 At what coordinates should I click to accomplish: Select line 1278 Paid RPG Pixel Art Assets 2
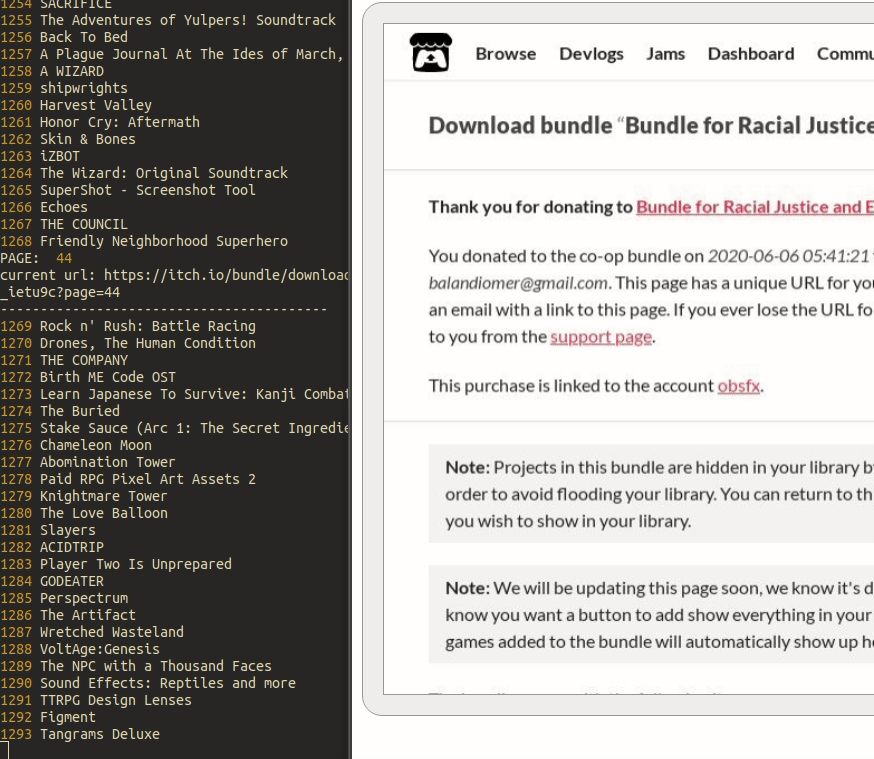(x=128, y=479)
